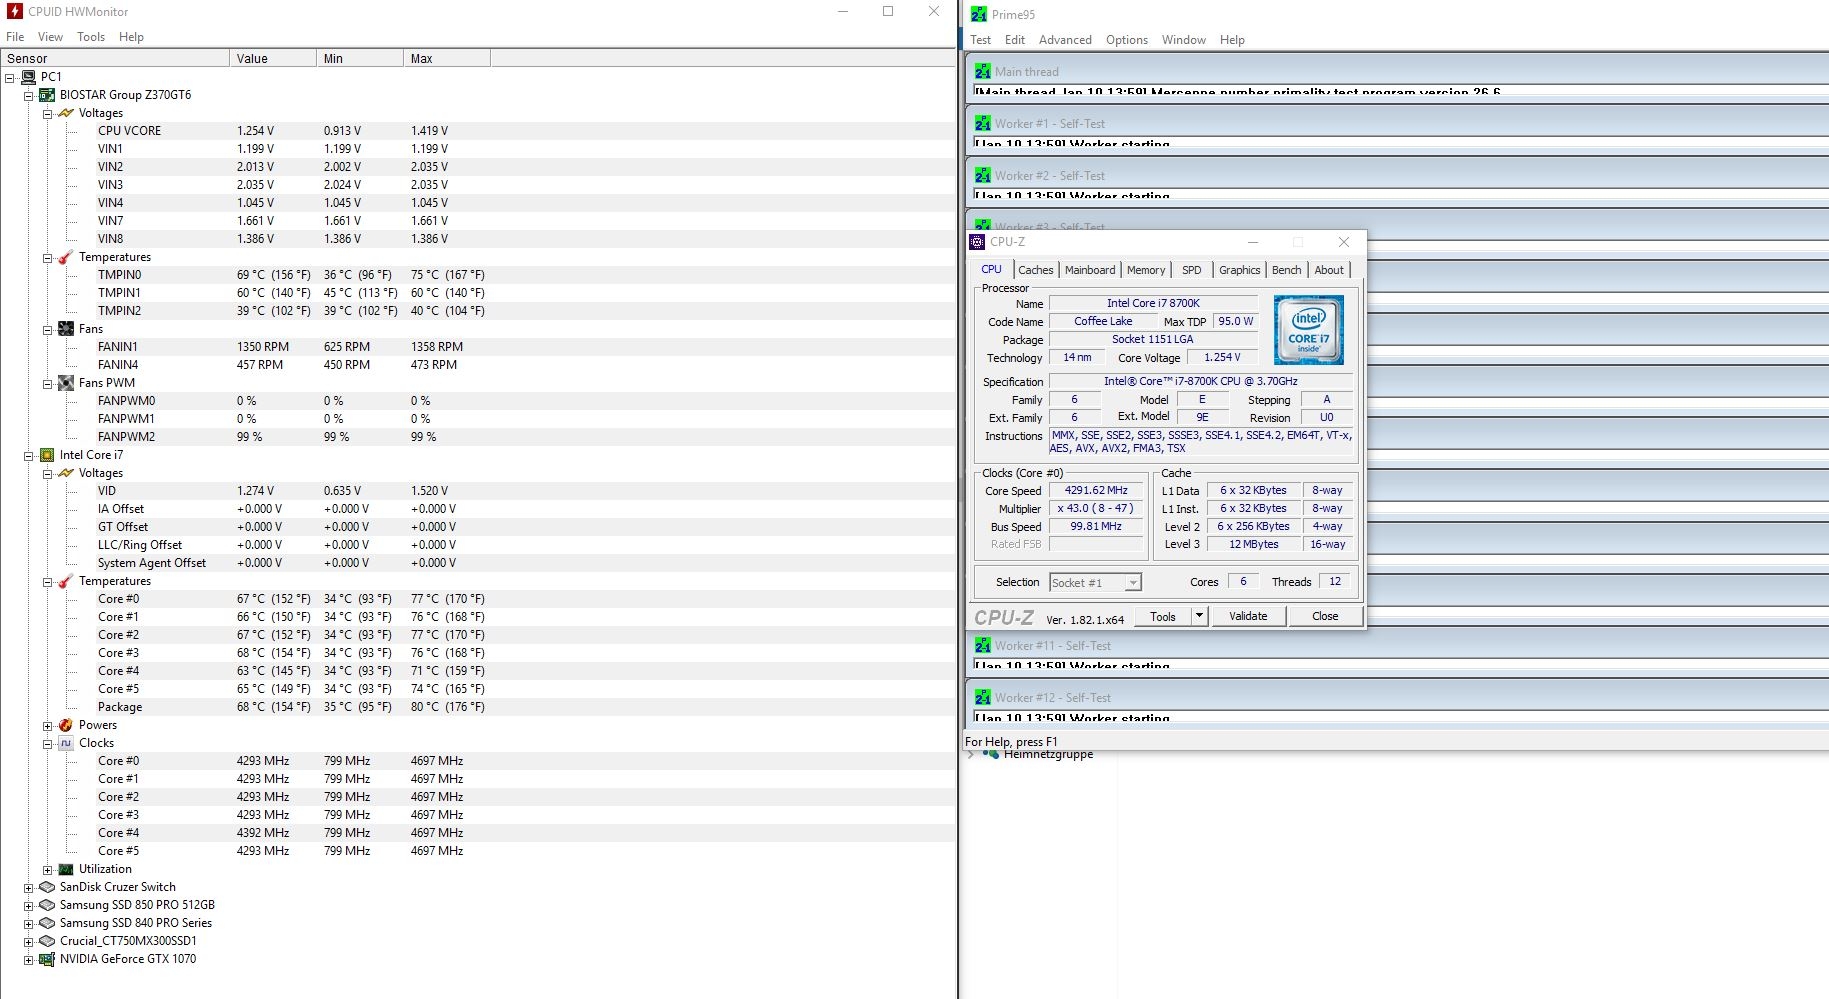Collapse the Clocks node
This screenshot has height=999, width=1829.
tap(47, 743)
